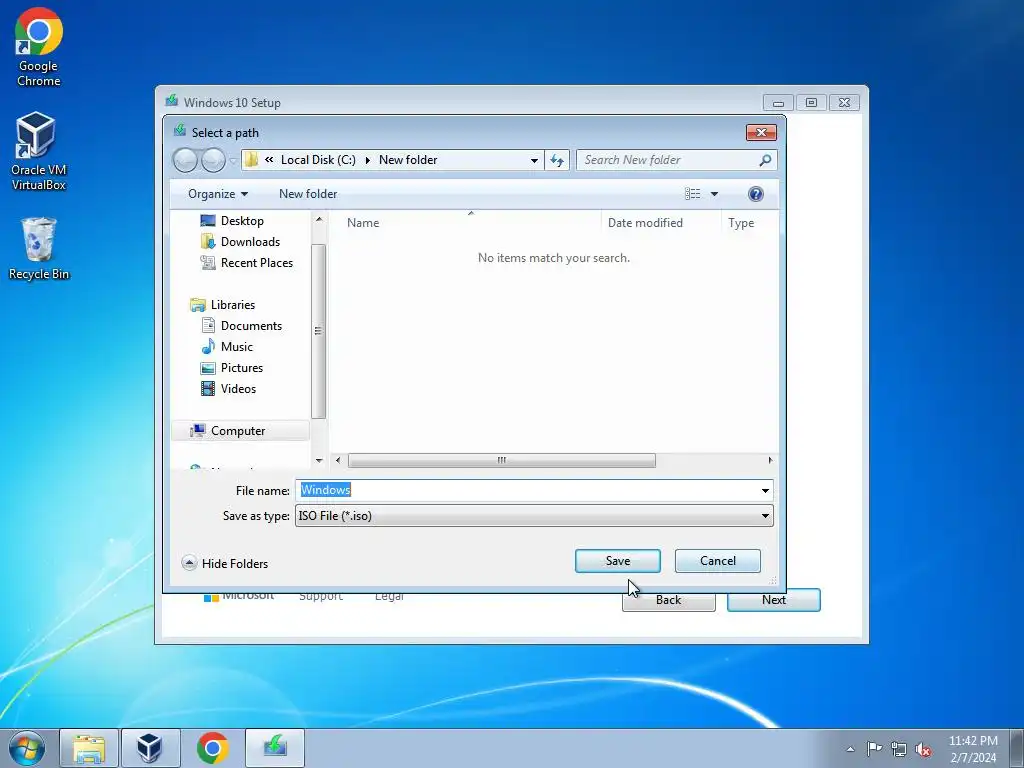Screen dimensions: 1024x768
Task: Click the Cancel button
Action: coord(718,561)
